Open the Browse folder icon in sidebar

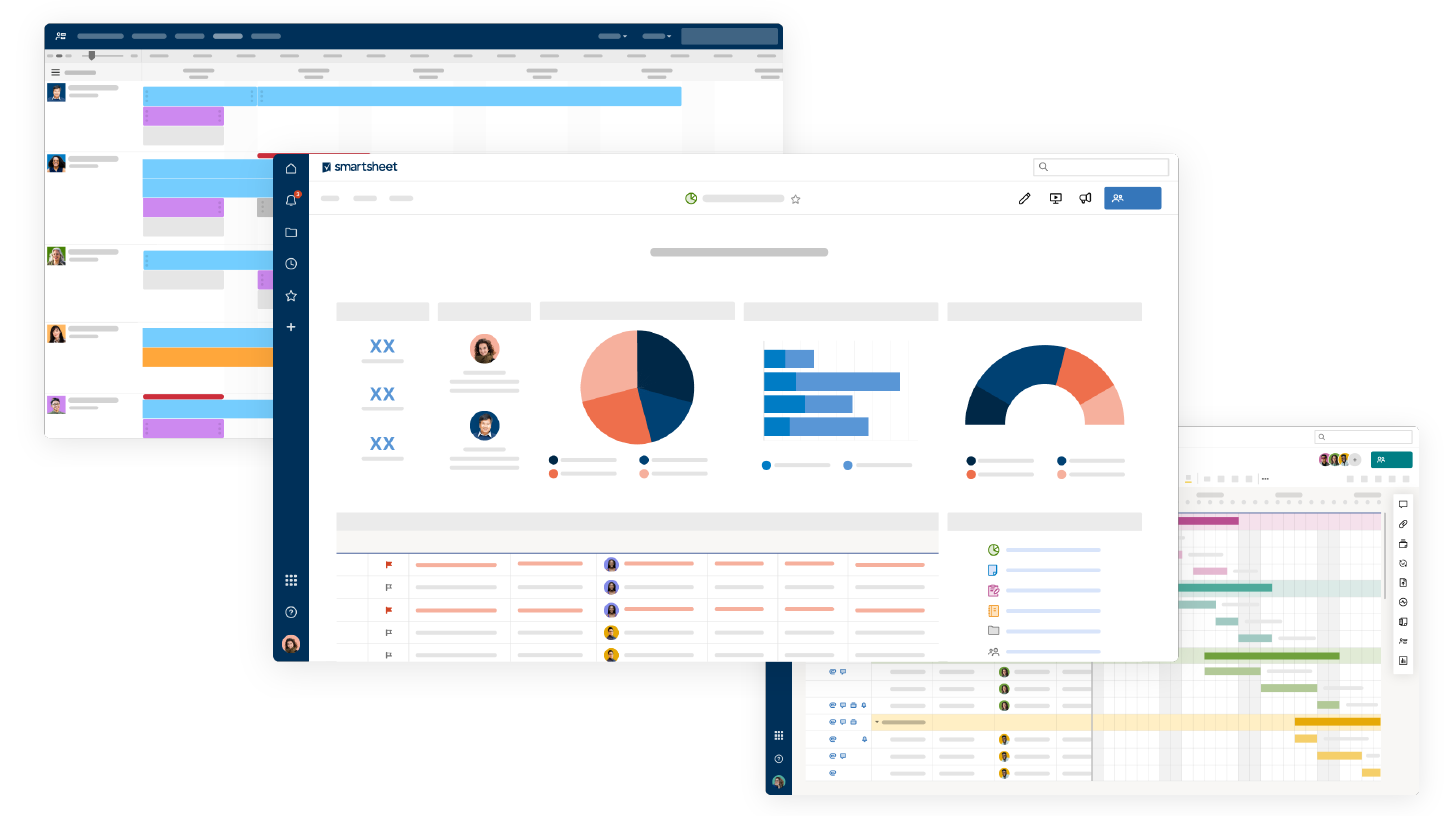pyautogui.click(x=291, y=232)
